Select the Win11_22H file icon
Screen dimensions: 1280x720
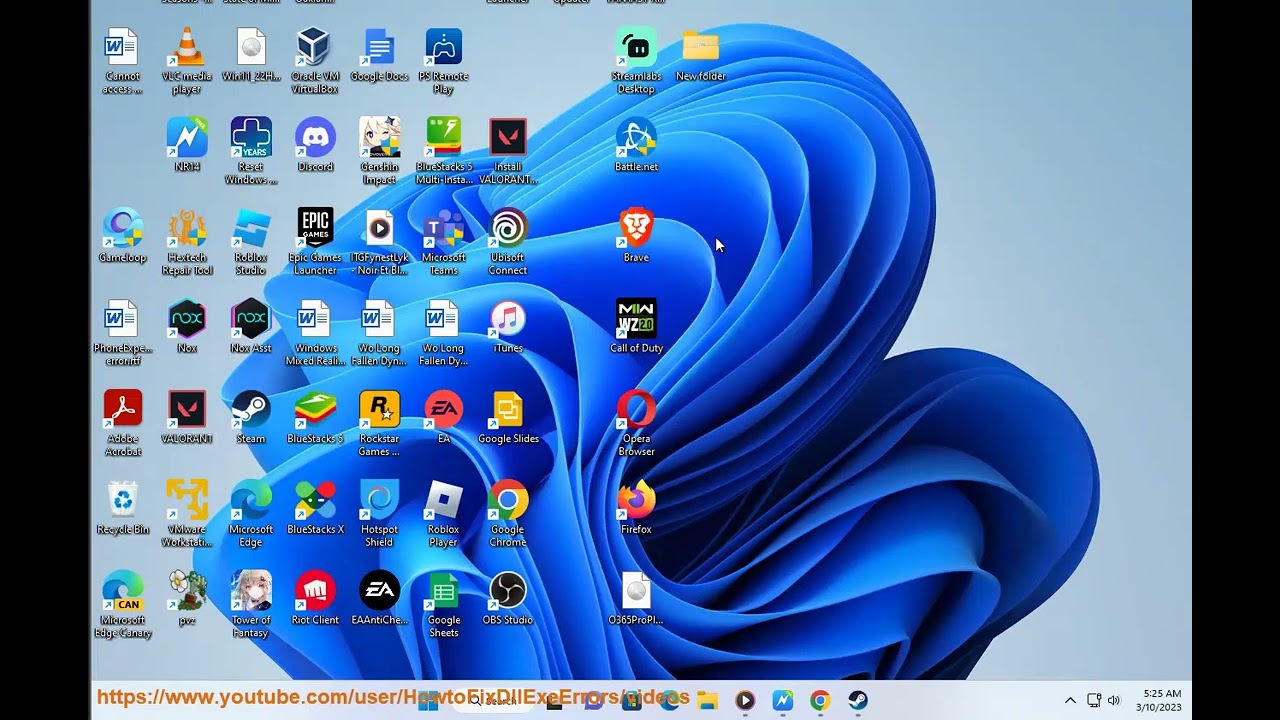251,55
